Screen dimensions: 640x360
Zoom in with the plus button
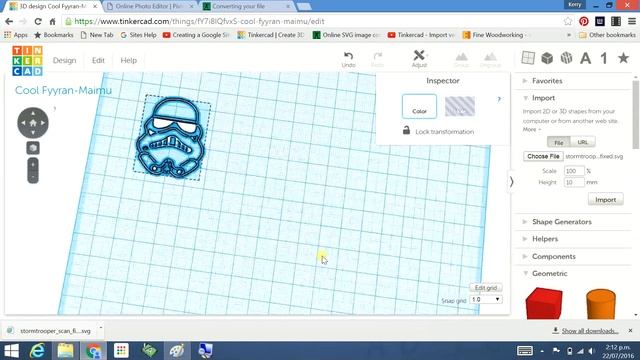[33, 165]
